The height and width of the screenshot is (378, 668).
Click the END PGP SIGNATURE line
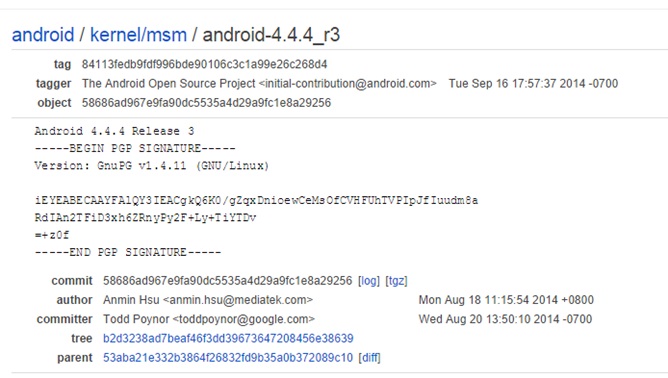click(128, 252)
